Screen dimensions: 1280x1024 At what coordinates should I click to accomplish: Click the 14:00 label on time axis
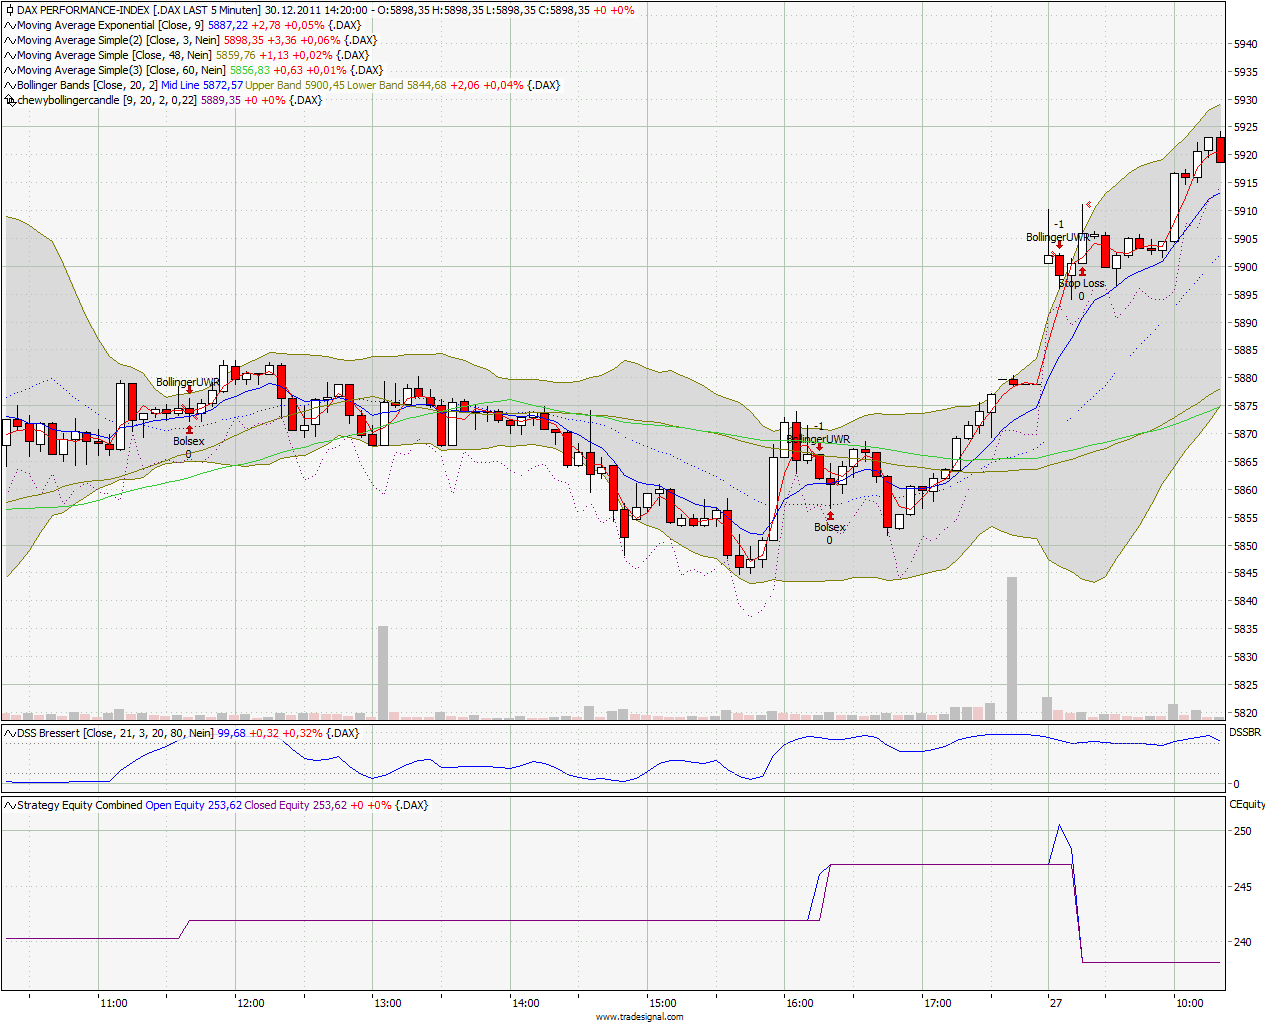pos(525,1003)
